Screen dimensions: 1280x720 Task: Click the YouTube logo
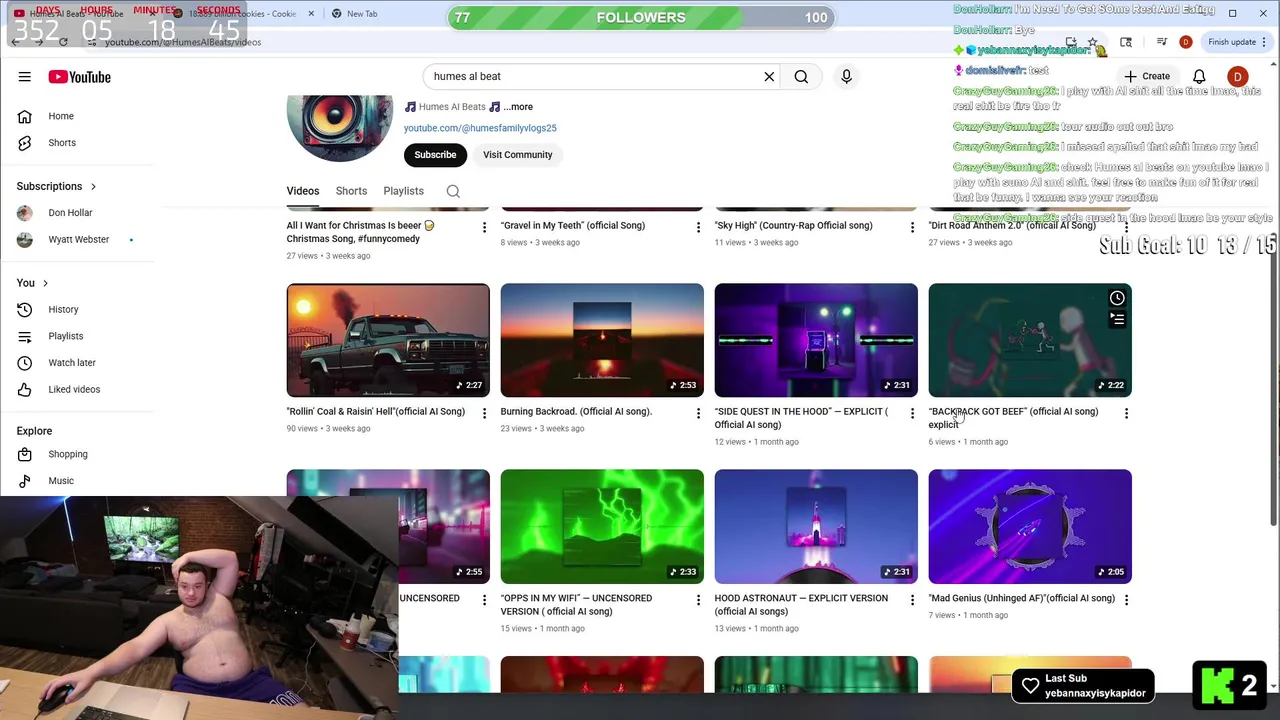coord(79,77)
